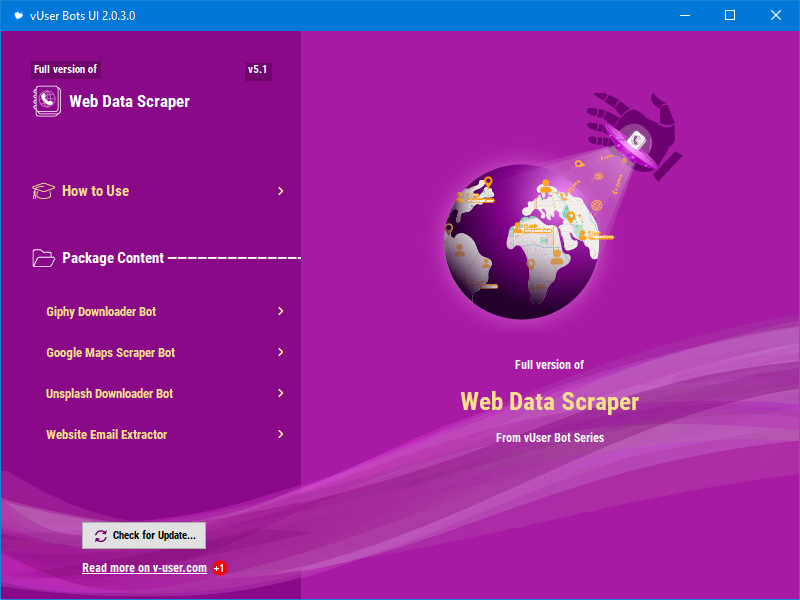800x600 pixels.
Task: Click the open folder Package Content icon
Action: (43, 258)
